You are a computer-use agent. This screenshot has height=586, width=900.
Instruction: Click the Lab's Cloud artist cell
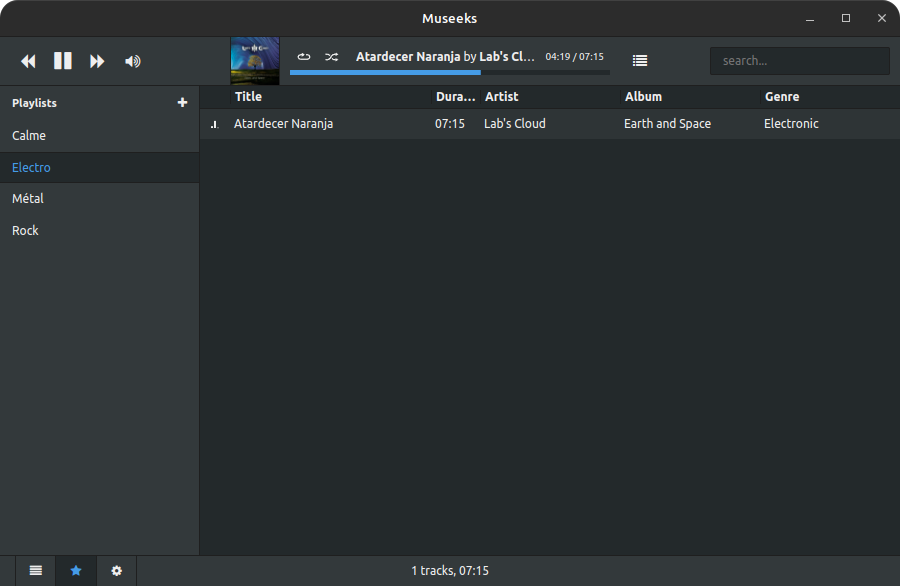[x=515, y=124]
